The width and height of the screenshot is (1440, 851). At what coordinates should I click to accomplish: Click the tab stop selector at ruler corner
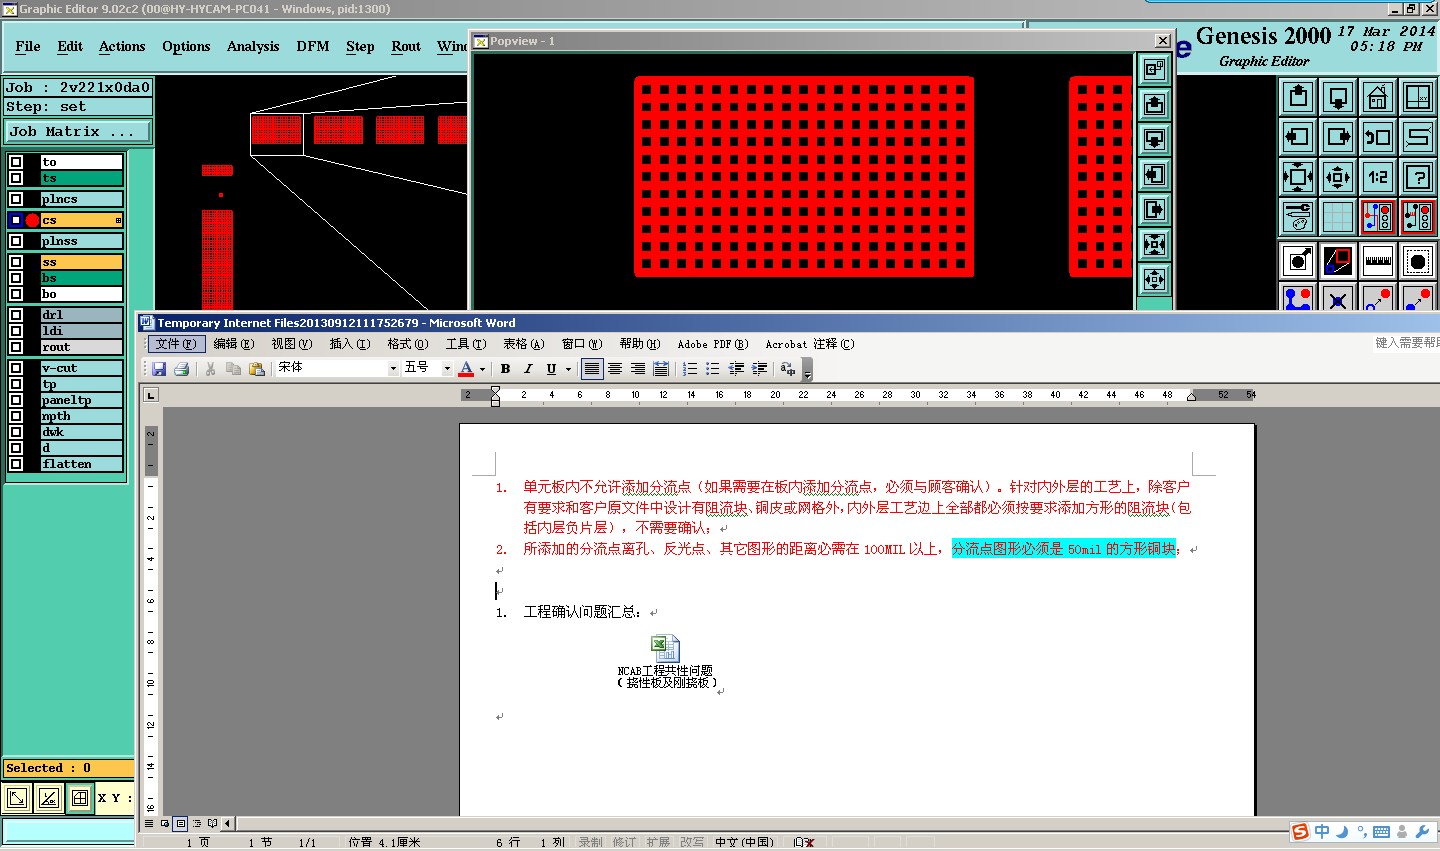[151, 395]
